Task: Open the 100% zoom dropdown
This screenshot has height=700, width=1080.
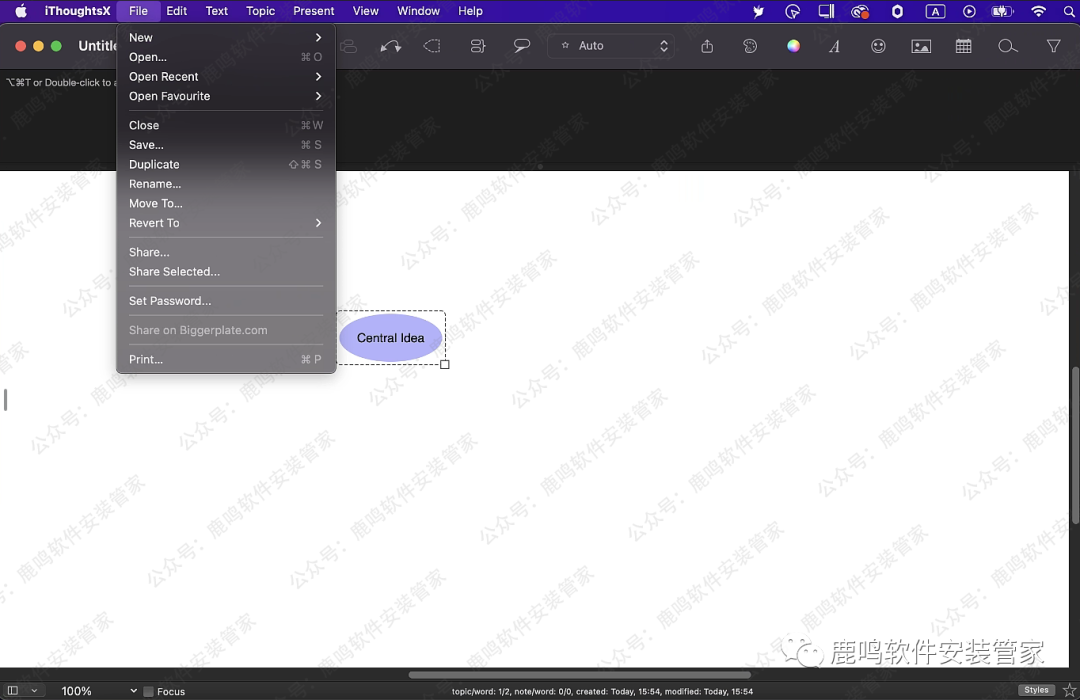Action: tap(98, 691)
